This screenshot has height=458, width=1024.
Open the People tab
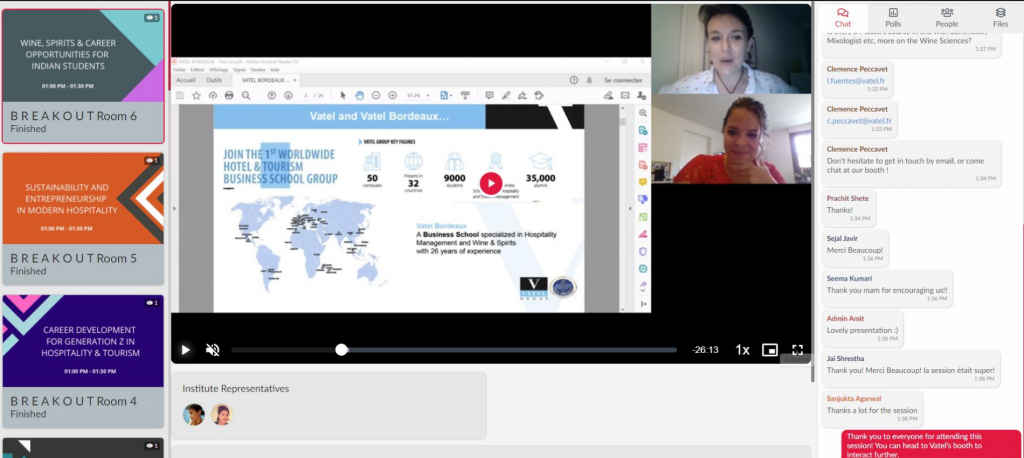pyautogui.click(x=946, y=17)
